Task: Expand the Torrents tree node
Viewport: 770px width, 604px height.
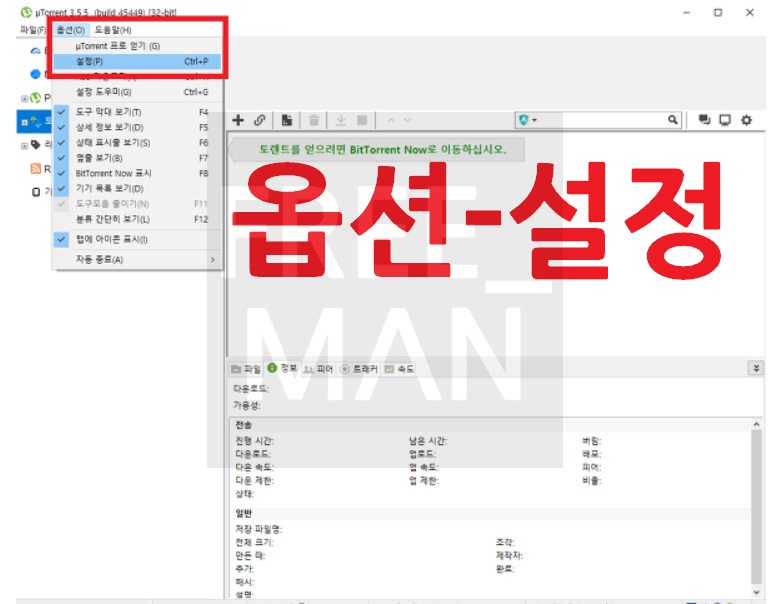Action: tap(24, 122)
